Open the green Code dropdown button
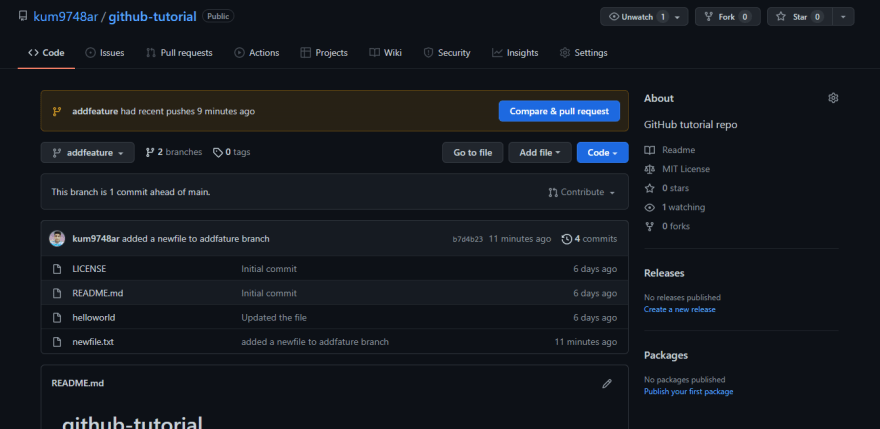This screenshot has height=429, width=880. point(602,153)
